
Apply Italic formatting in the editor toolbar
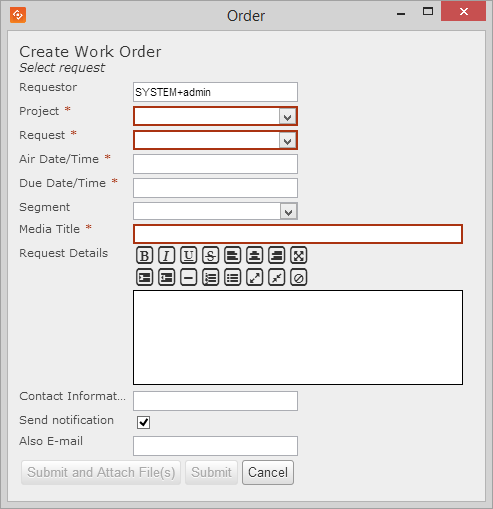(x=166, y=256)
